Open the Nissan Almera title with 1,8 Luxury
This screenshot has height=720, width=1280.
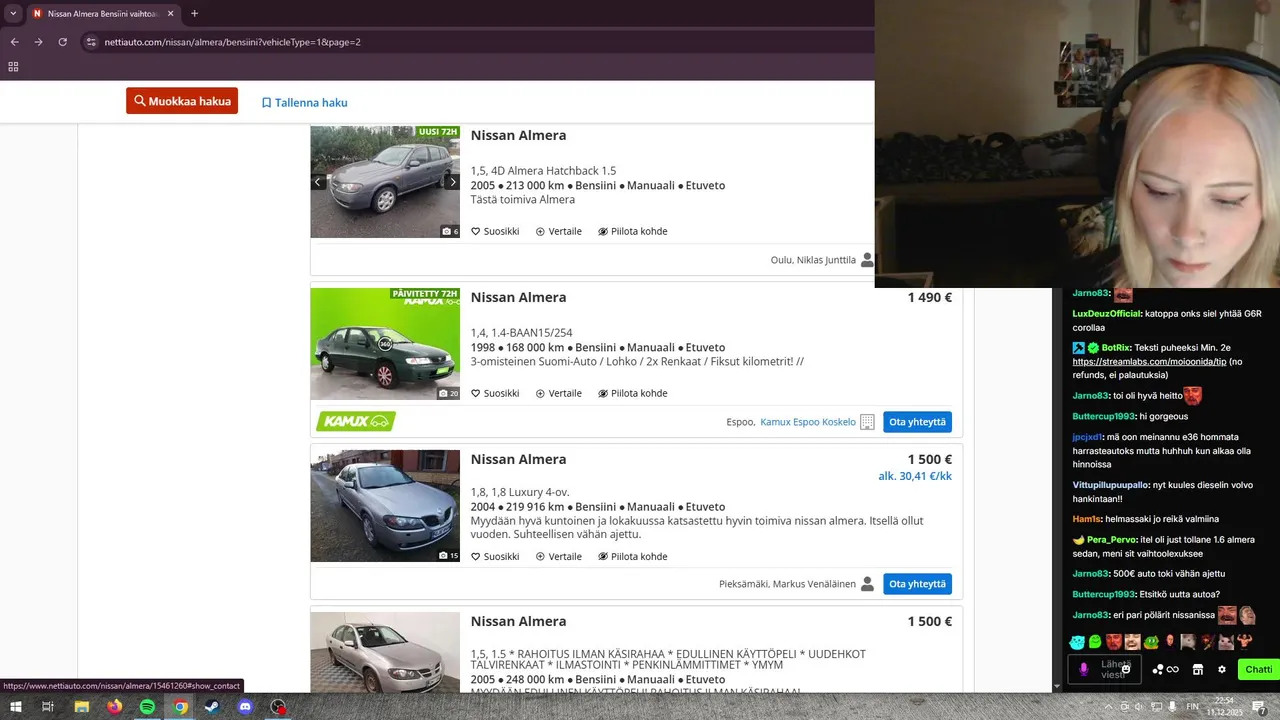518,459
